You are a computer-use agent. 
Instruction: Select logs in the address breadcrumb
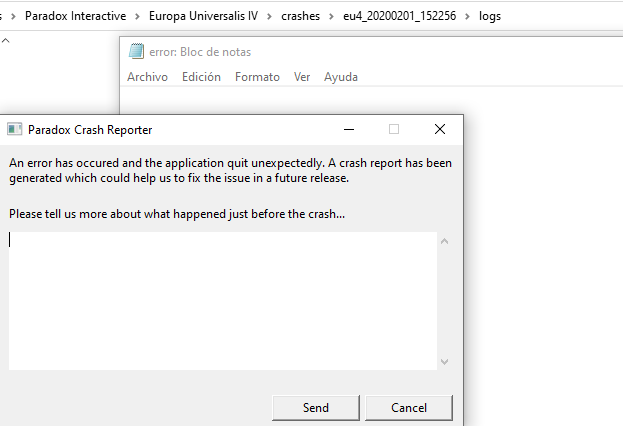490,16
